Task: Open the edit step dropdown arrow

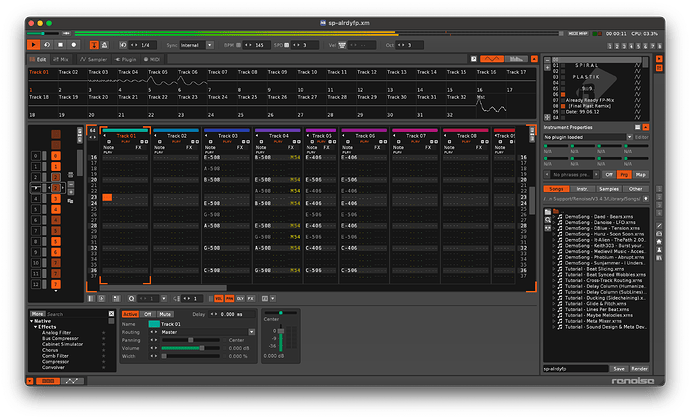Action: 164,299
